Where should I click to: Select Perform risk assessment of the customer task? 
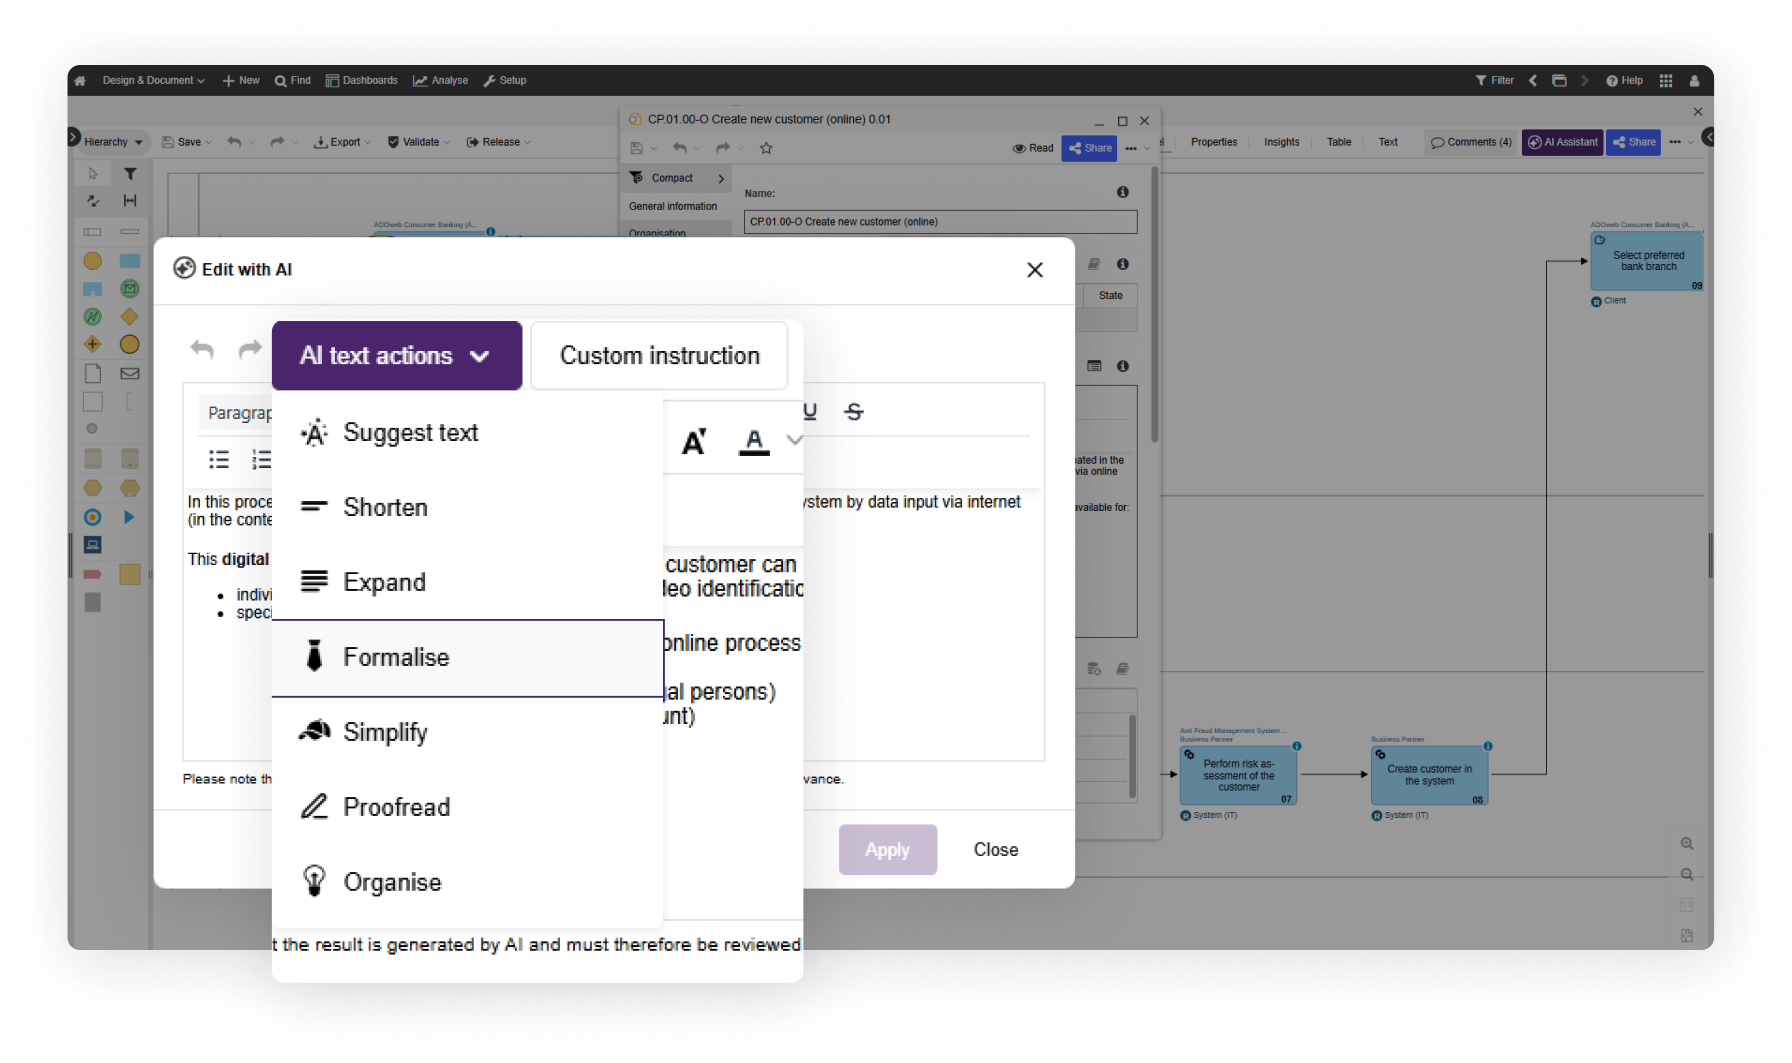pyautogui.click(x=1239, y=776)
